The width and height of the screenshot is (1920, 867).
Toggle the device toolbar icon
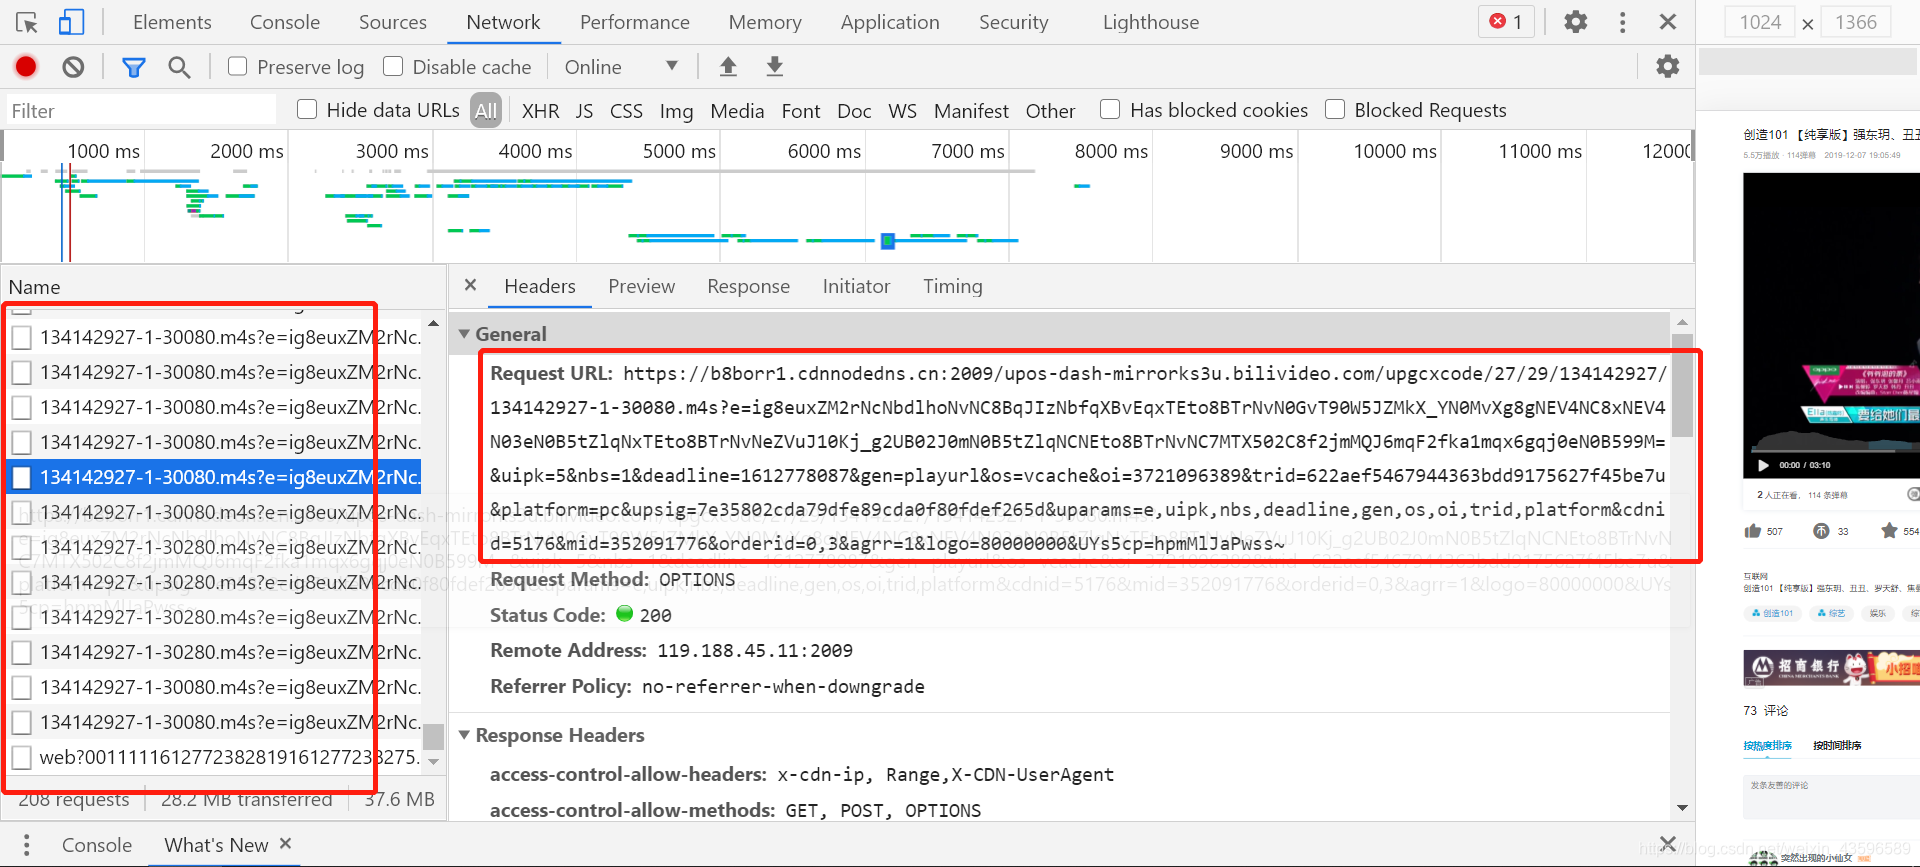point(71,22)
